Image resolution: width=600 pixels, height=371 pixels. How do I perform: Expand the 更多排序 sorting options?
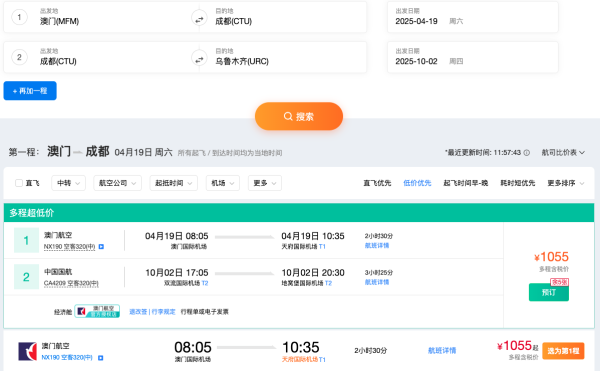(566, 183)
